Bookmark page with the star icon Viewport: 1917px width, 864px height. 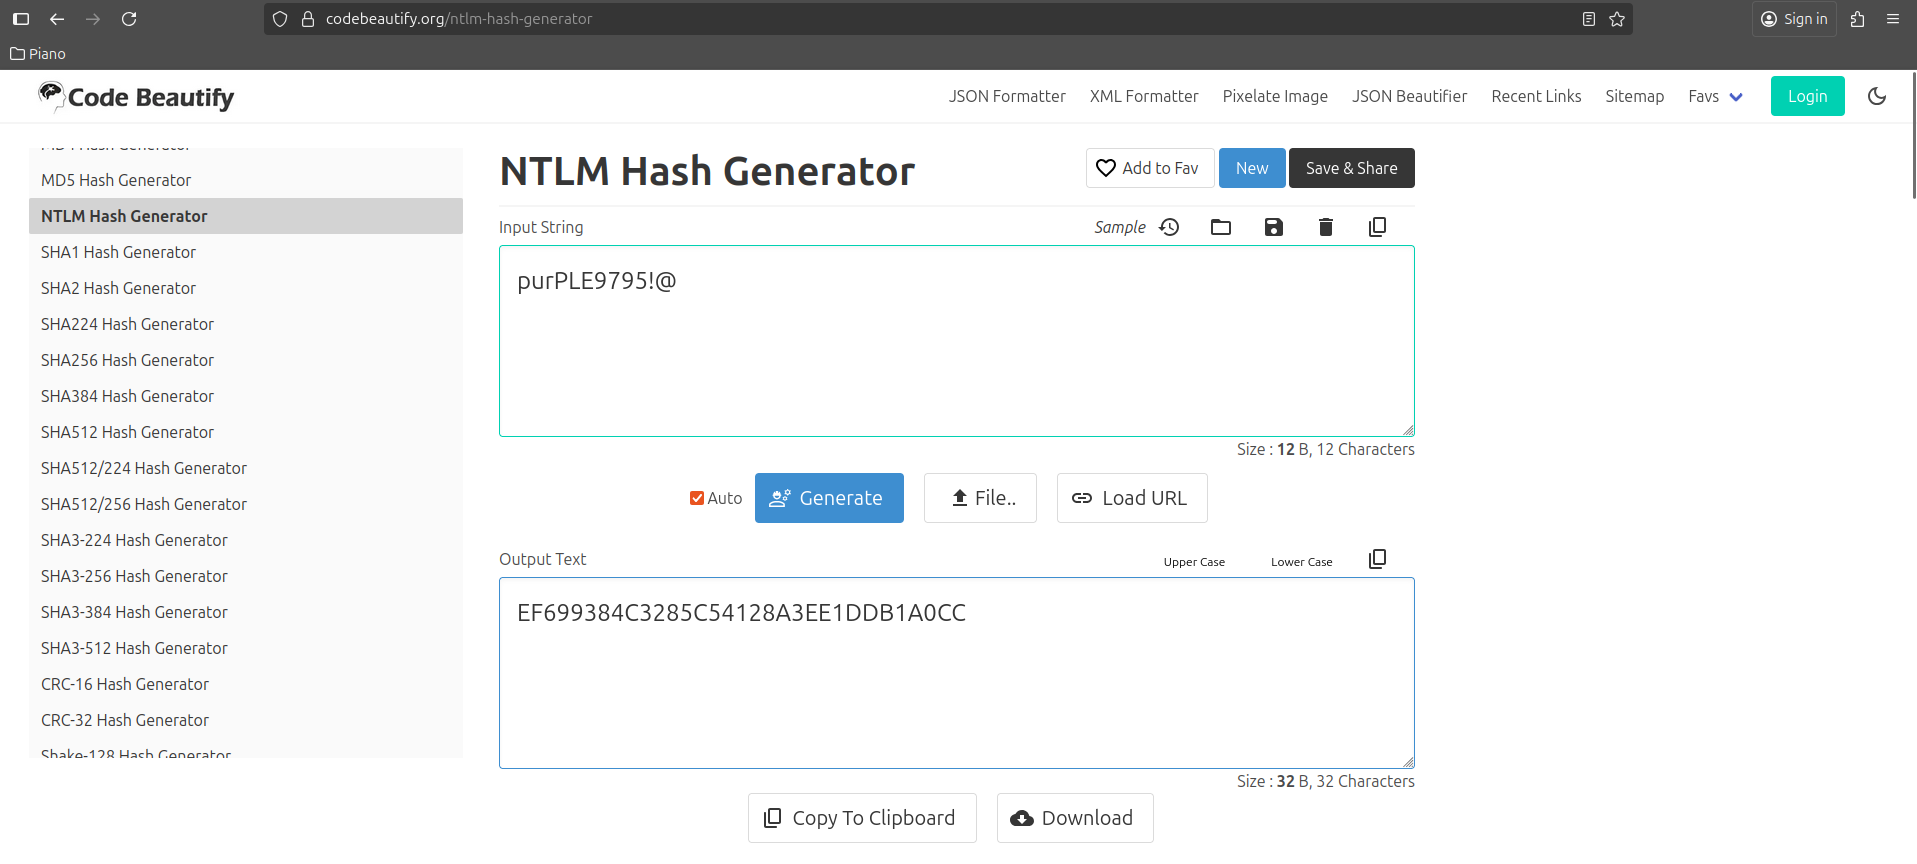tap(1617, 19)
